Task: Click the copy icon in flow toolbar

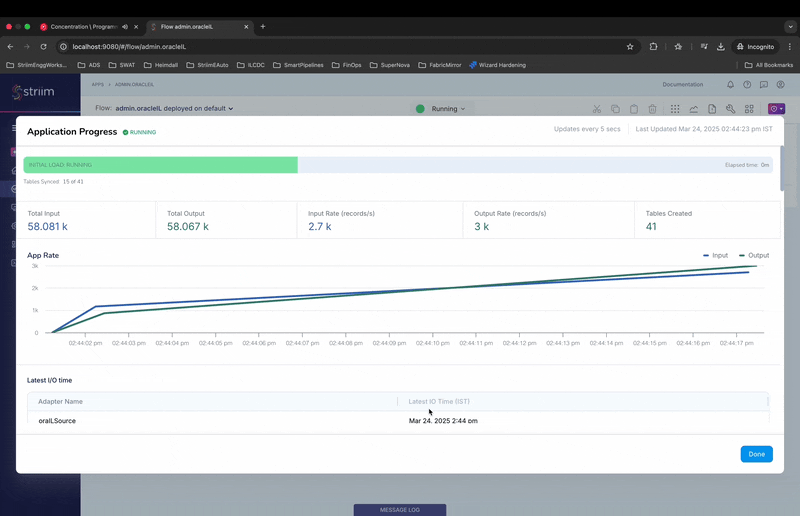Action: [615, 109]
